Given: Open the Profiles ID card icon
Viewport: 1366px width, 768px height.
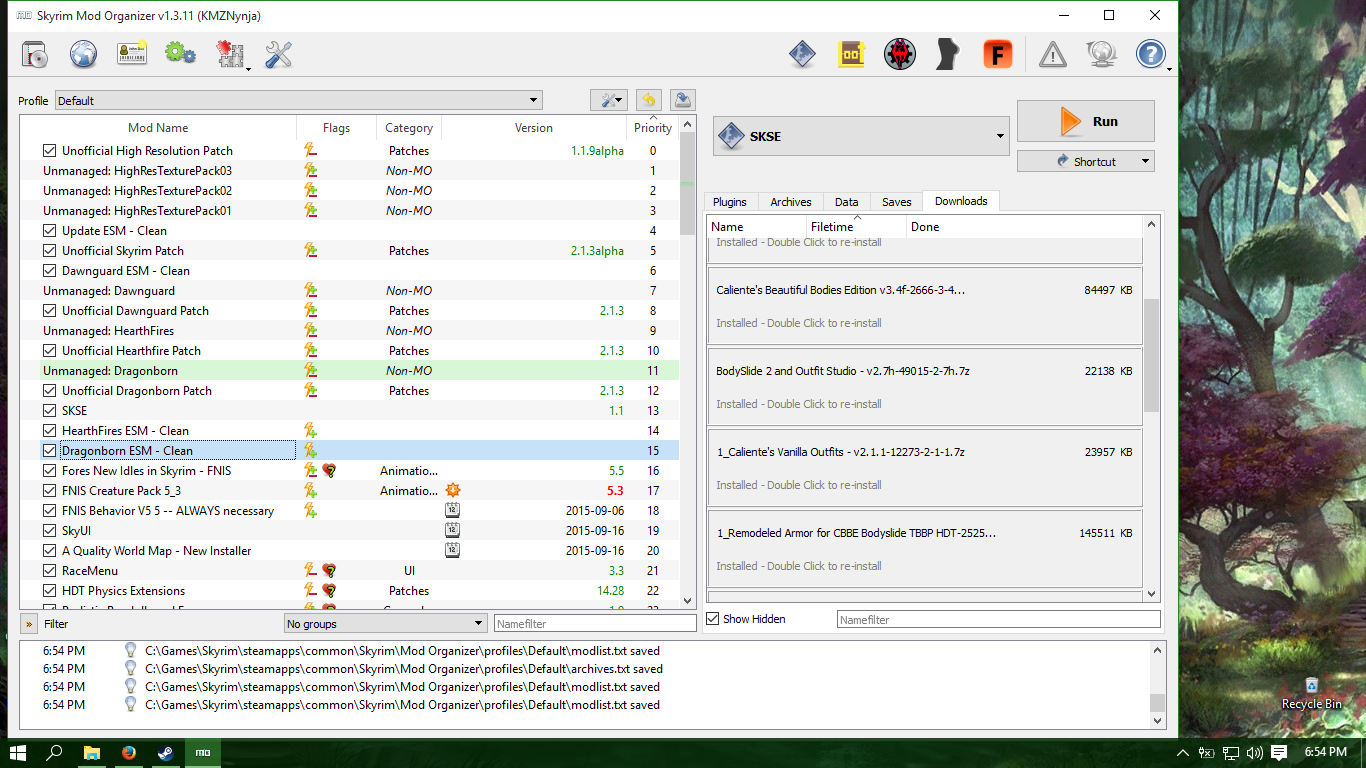Looking at the screenshot, I should (132, 54).
